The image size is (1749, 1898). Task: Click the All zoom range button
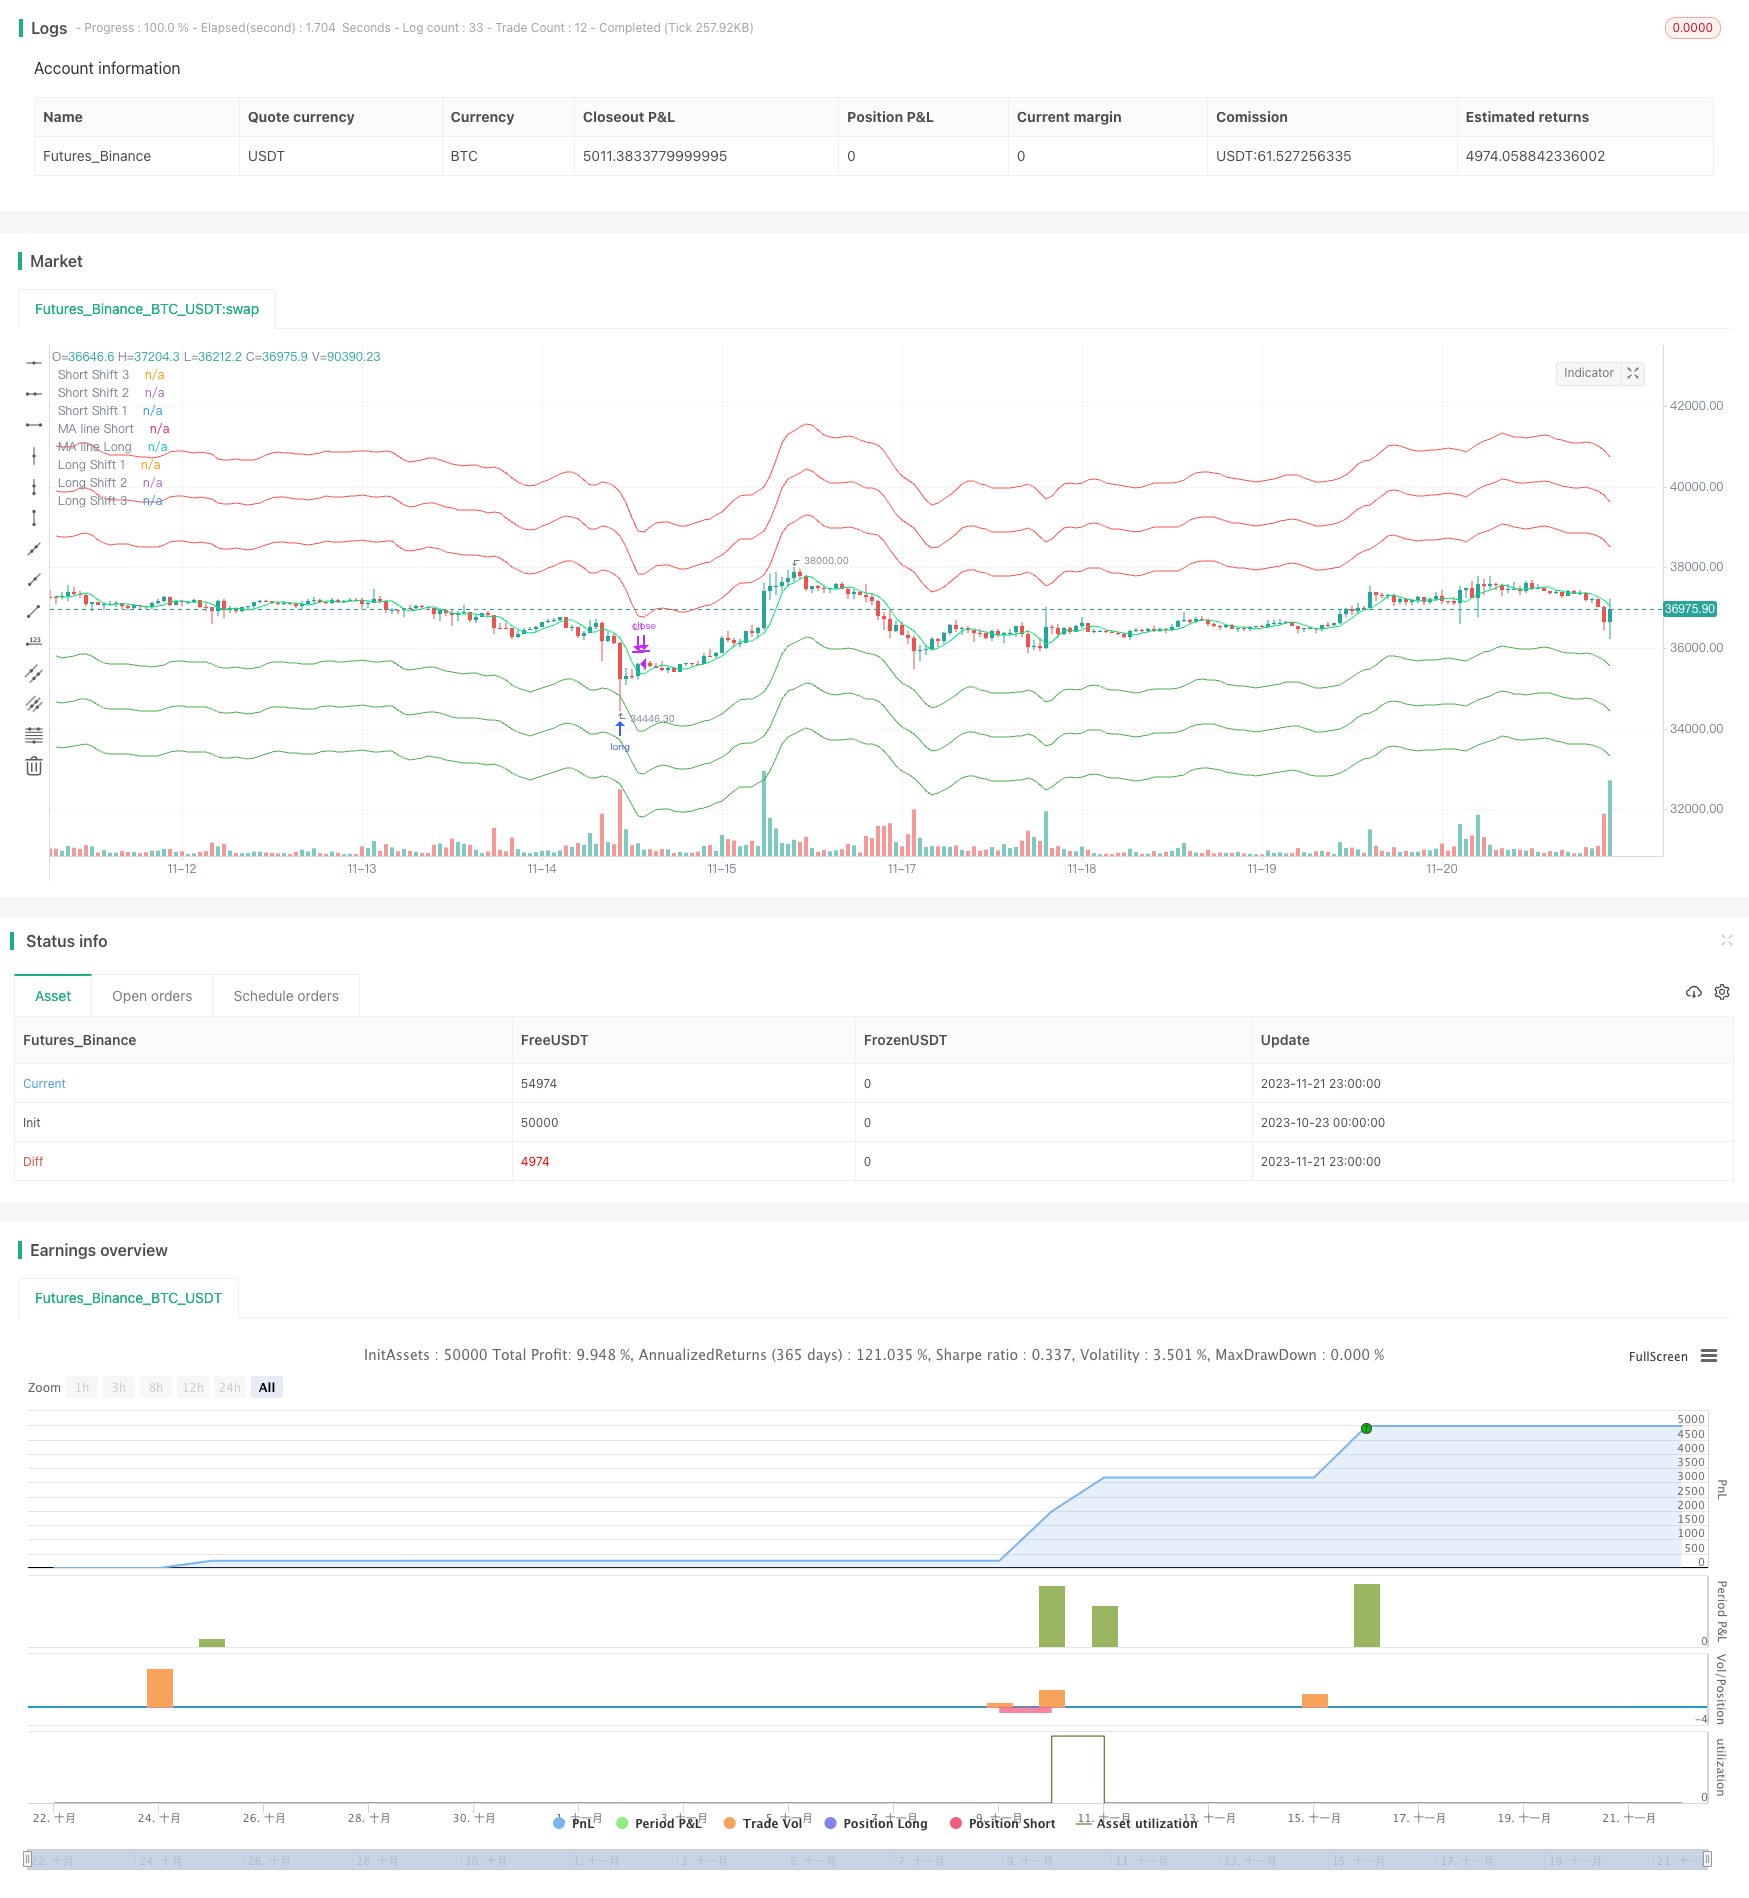[x=267, y=1387]
